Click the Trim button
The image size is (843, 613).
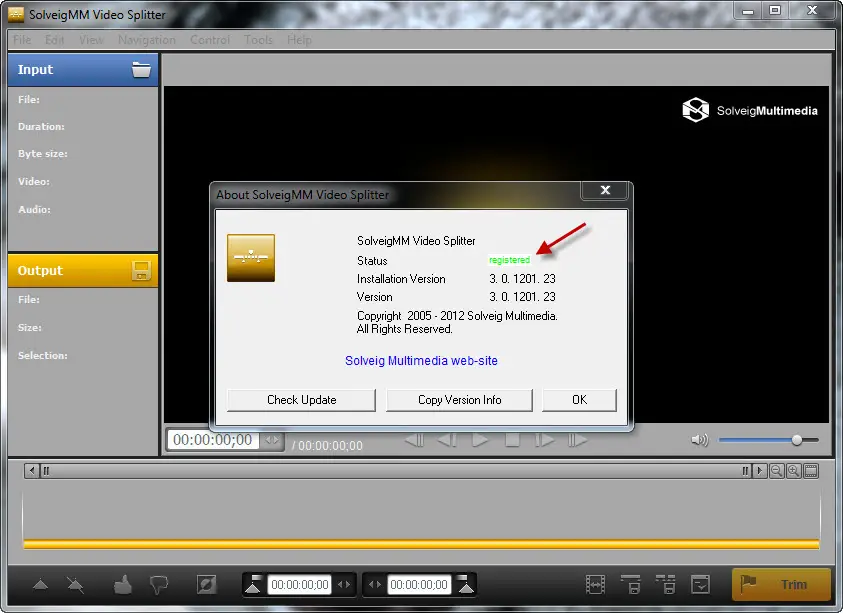(x=781, y=585)
